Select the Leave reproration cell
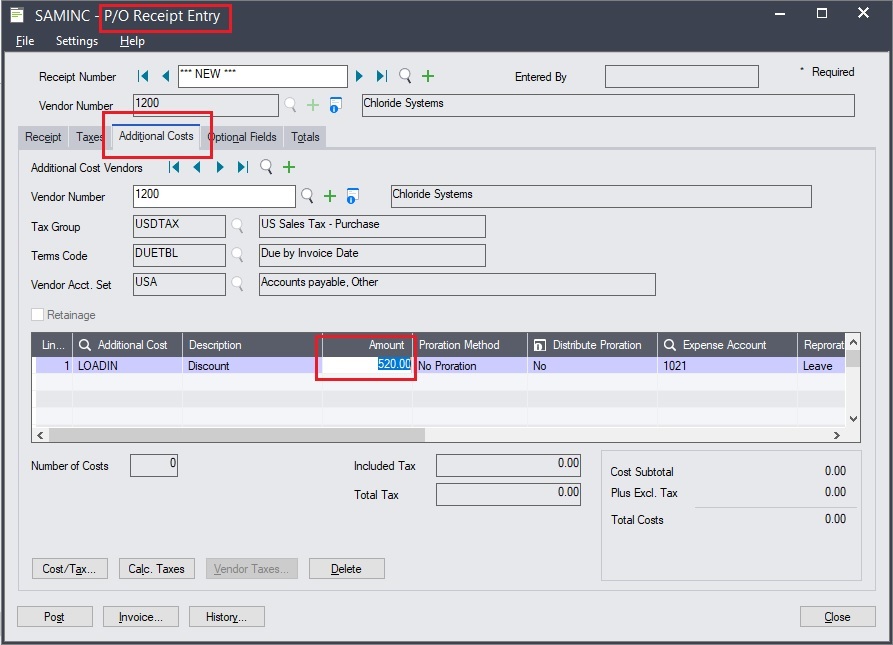The height and width of the screenshot is (645, 893). [x=821, y=365]
